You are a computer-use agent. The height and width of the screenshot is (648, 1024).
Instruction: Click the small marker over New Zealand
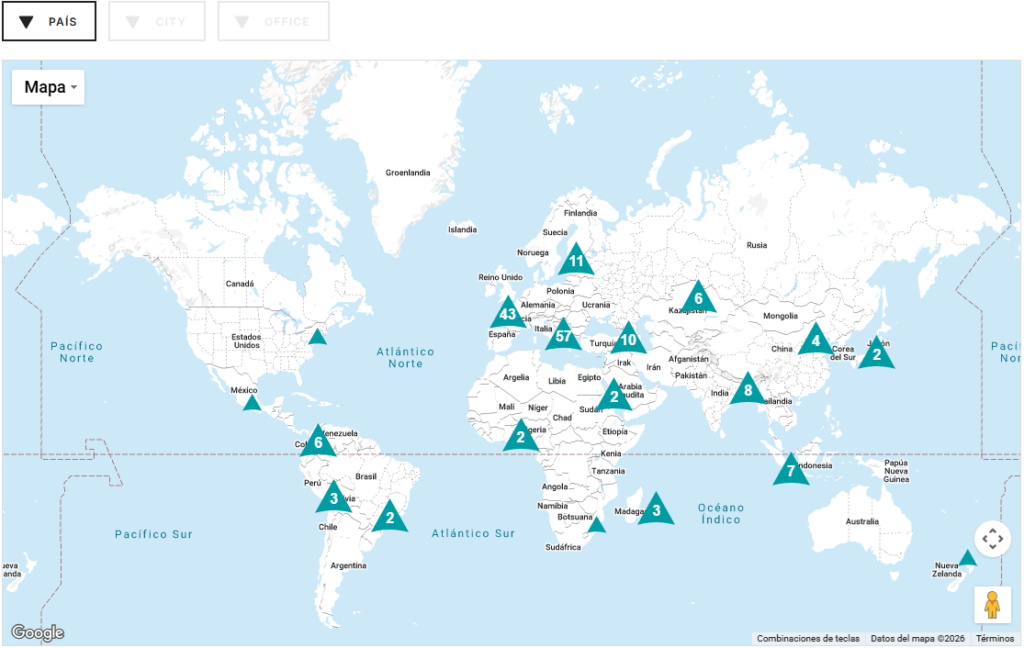tap(967, 558)
